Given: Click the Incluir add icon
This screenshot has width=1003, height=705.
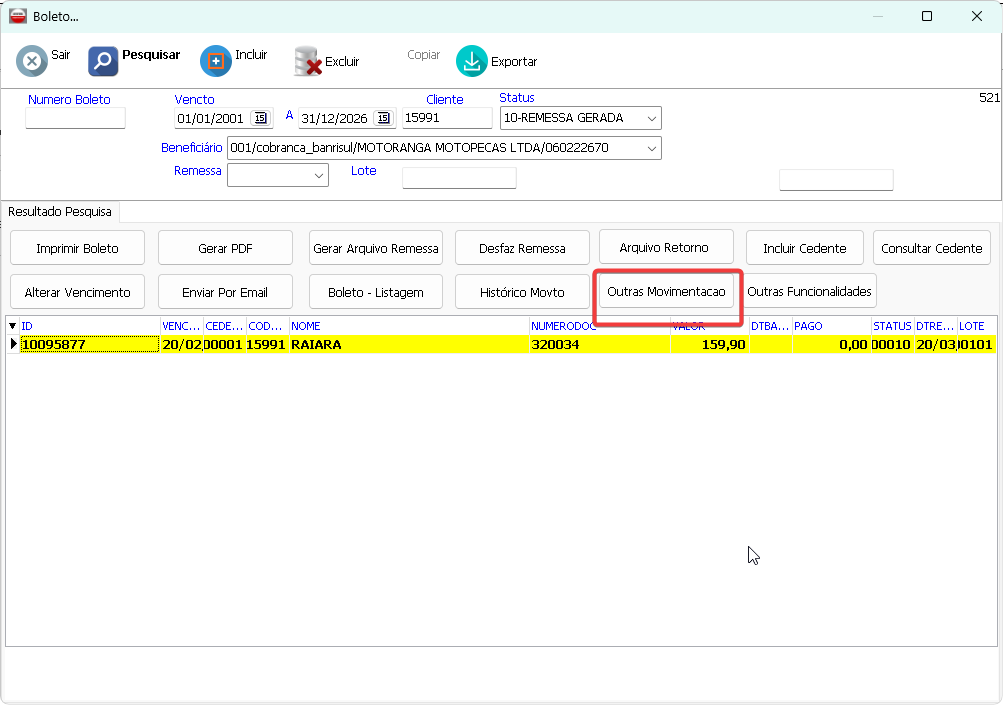Looking at the screenshot, I should (216, 61).
